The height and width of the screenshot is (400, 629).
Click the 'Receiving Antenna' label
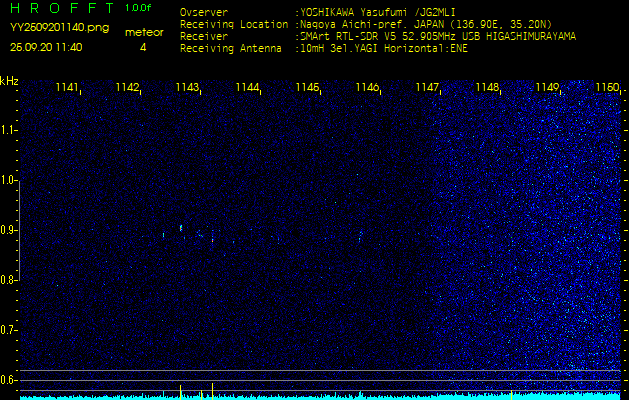[x=231, y=49]
